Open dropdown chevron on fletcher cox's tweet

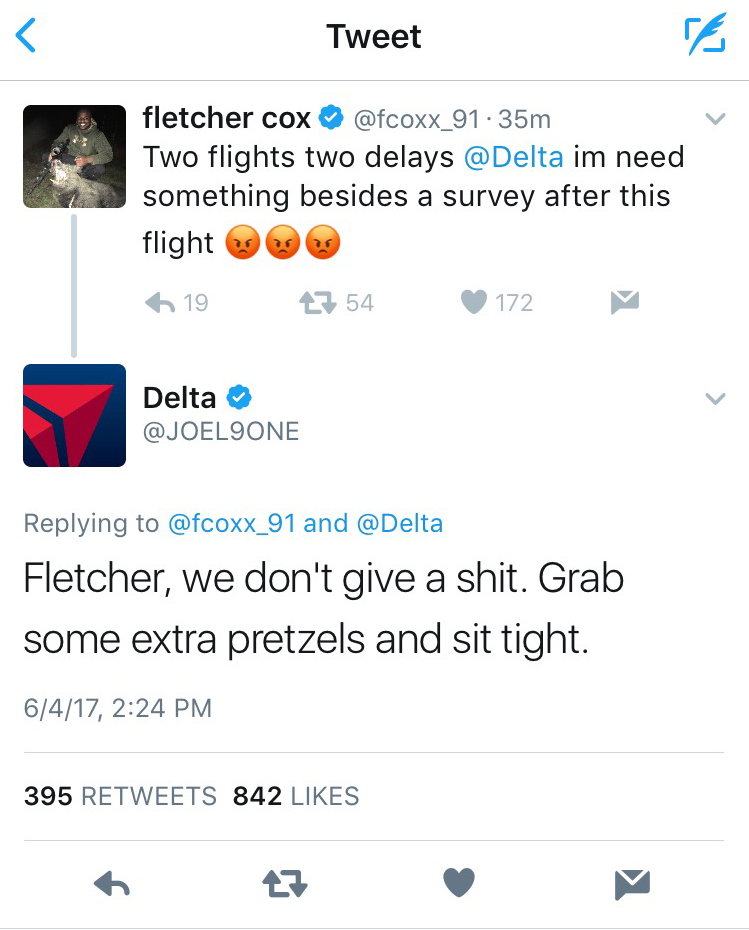[714, 119]
